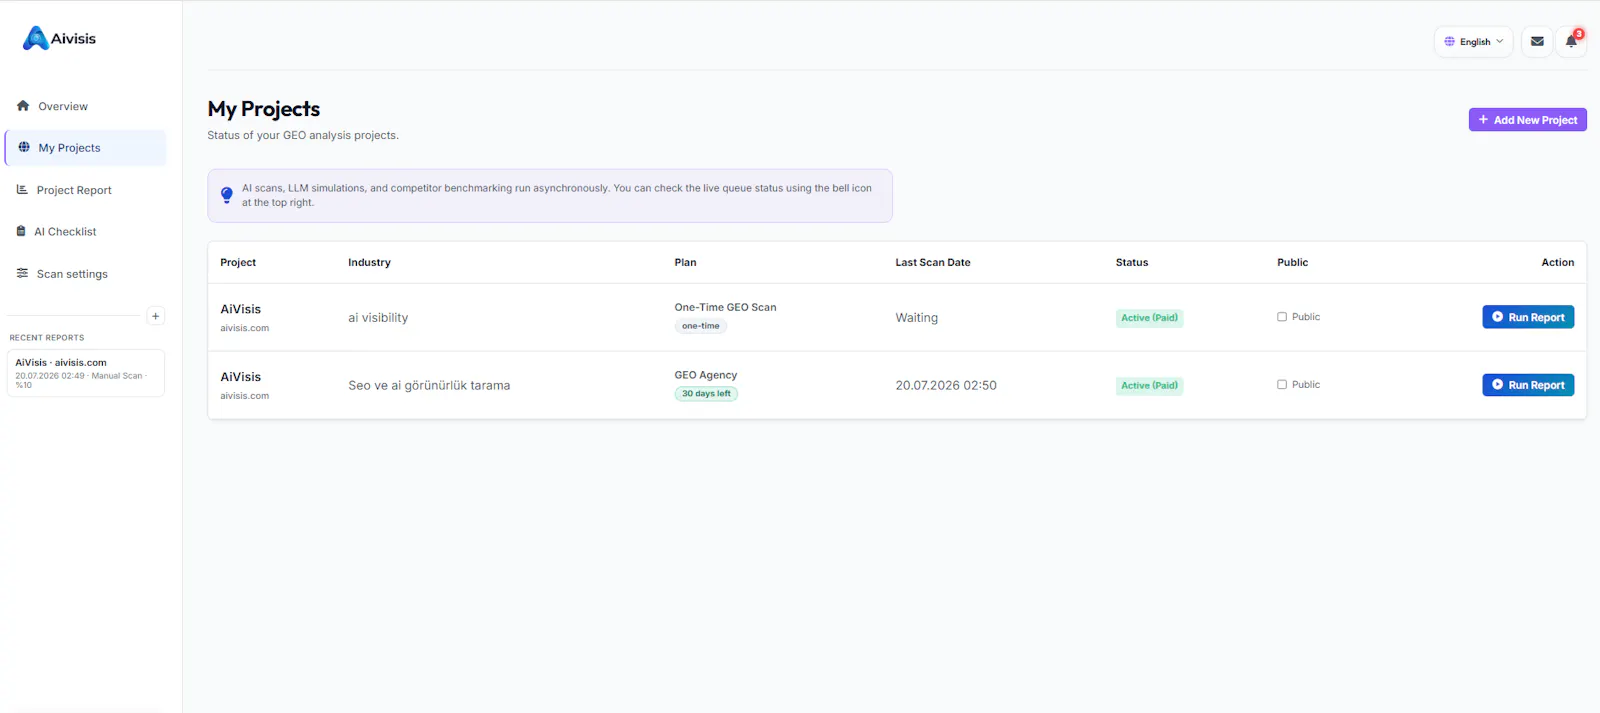Open the Overview home icon
The height and width of the screenshot is (713, 1600).
tap(23, 105)
